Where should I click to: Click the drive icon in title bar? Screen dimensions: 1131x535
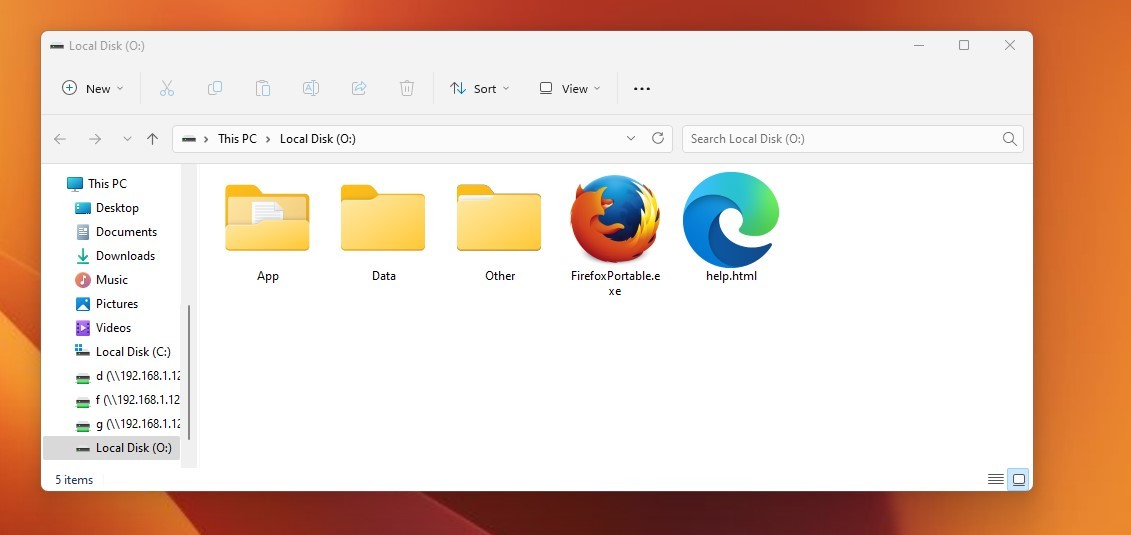tap(57, 46)
